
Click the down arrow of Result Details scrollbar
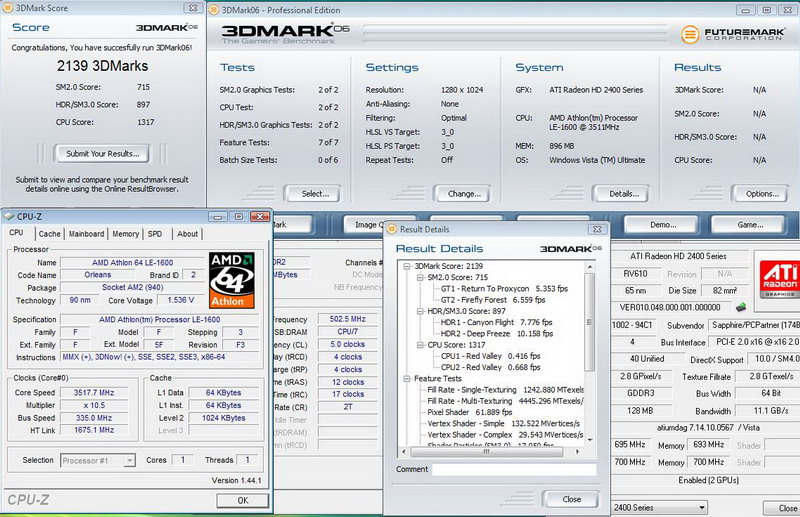click(590, 440)
